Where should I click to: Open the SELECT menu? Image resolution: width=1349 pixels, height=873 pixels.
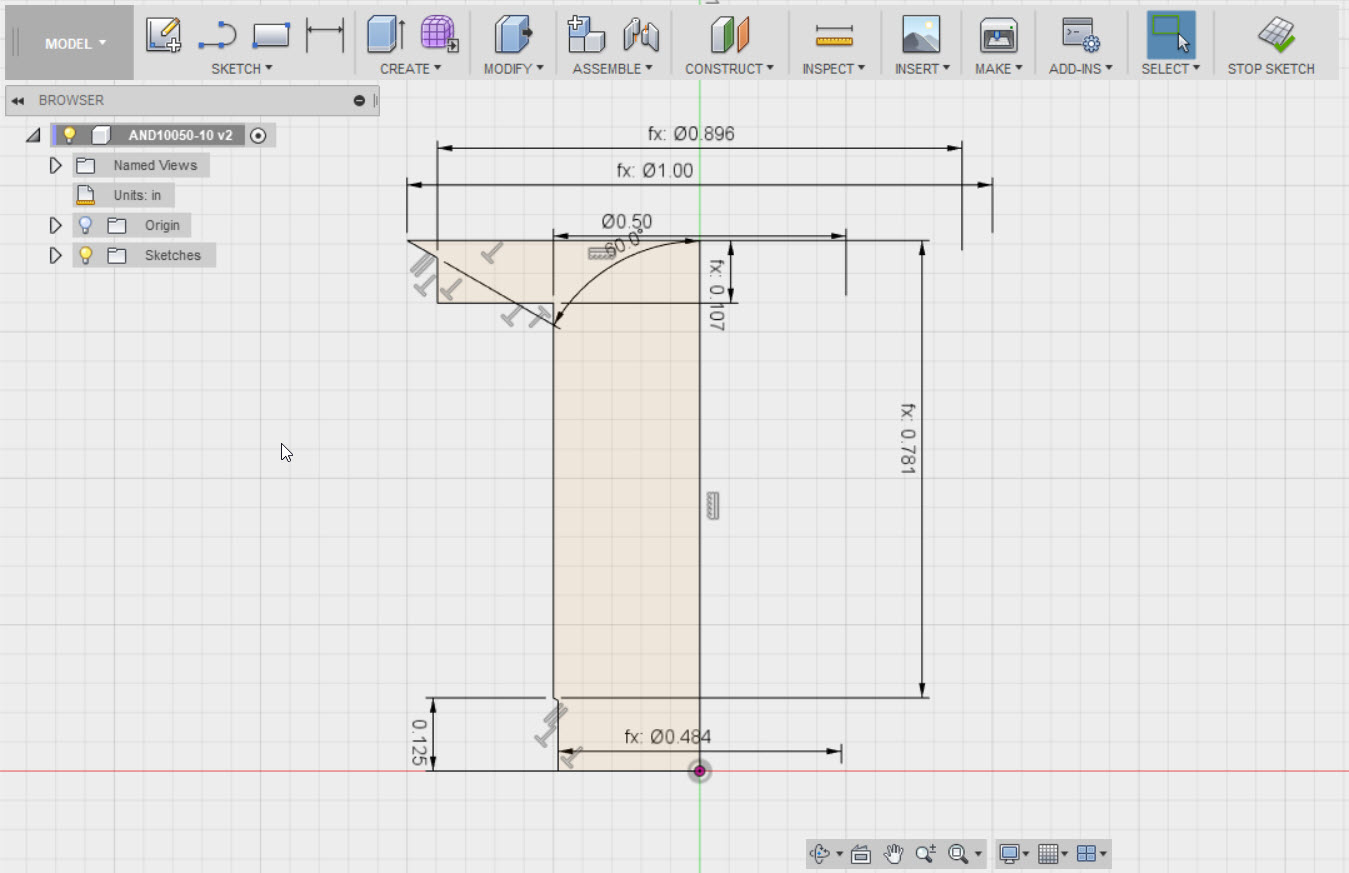(1169, 68)
